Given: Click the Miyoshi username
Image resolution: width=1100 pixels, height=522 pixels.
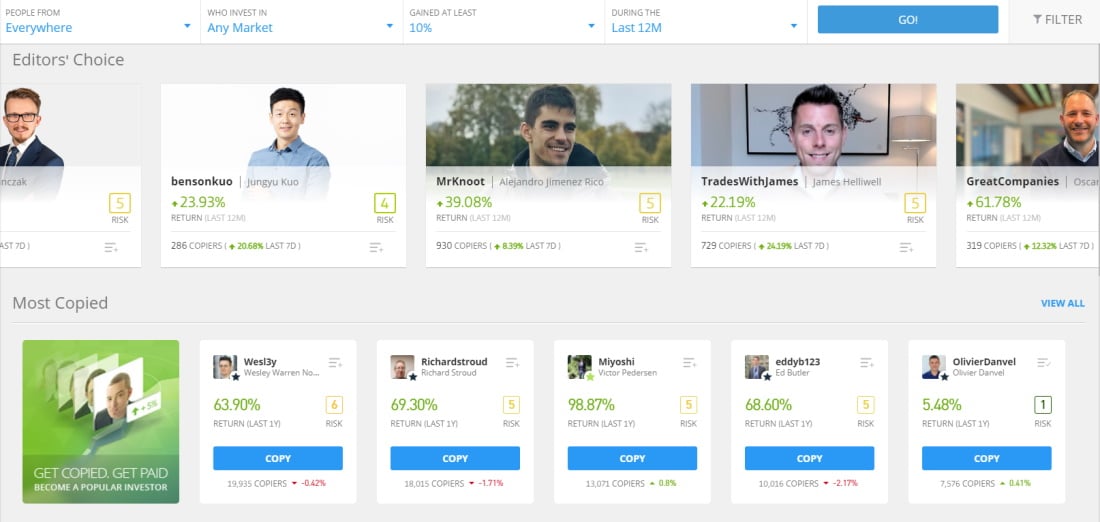Looking at the screenshot, I should 616,362.
